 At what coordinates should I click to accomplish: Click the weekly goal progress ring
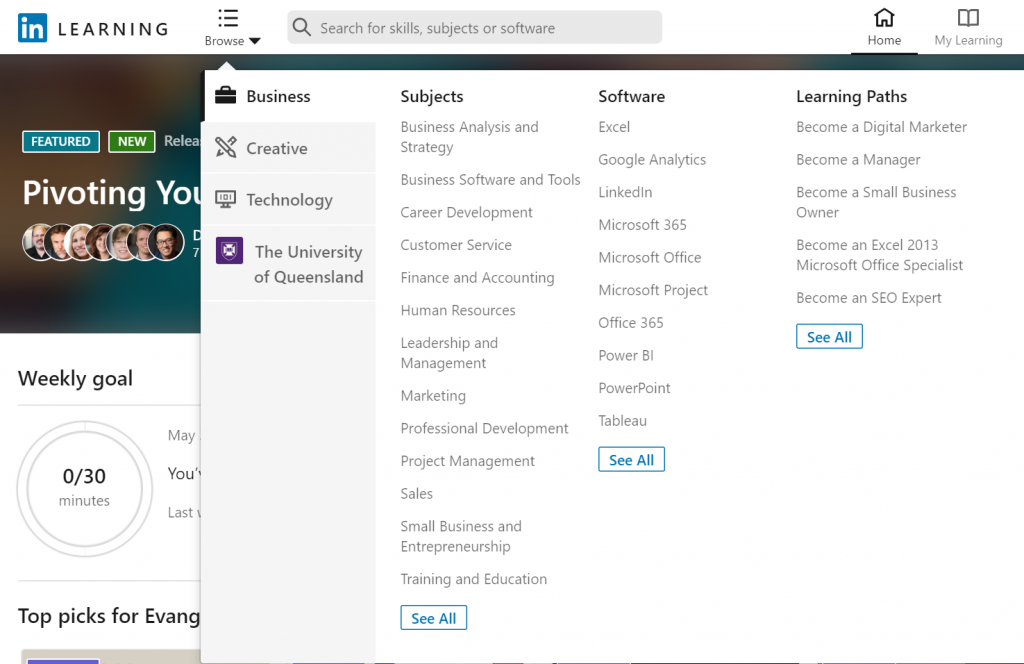coord(85,489)
